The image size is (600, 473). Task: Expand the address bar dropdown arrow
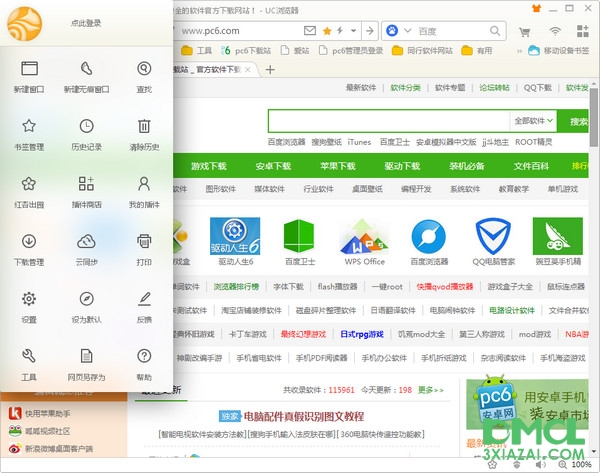[354, 31]
